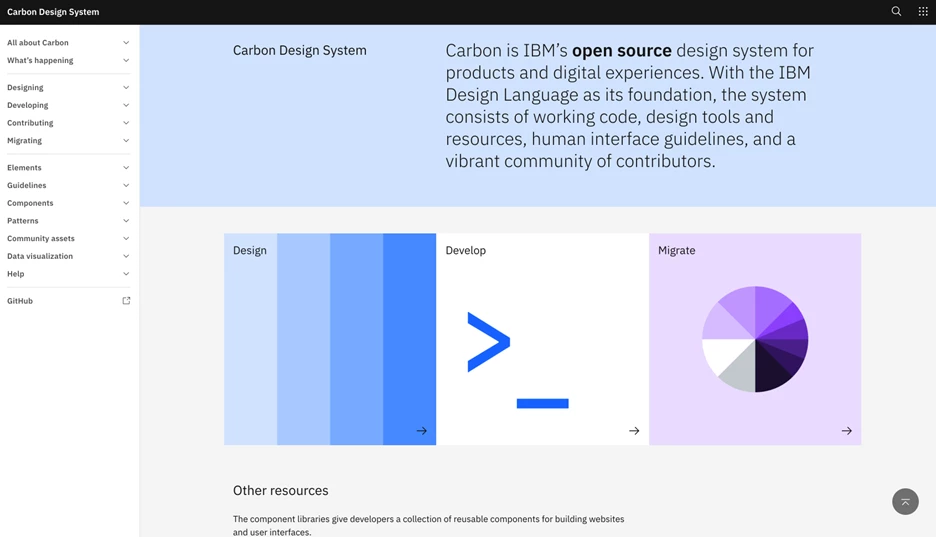
Task: Click the GitHub external link icon
Action: (x=126, y=301)
